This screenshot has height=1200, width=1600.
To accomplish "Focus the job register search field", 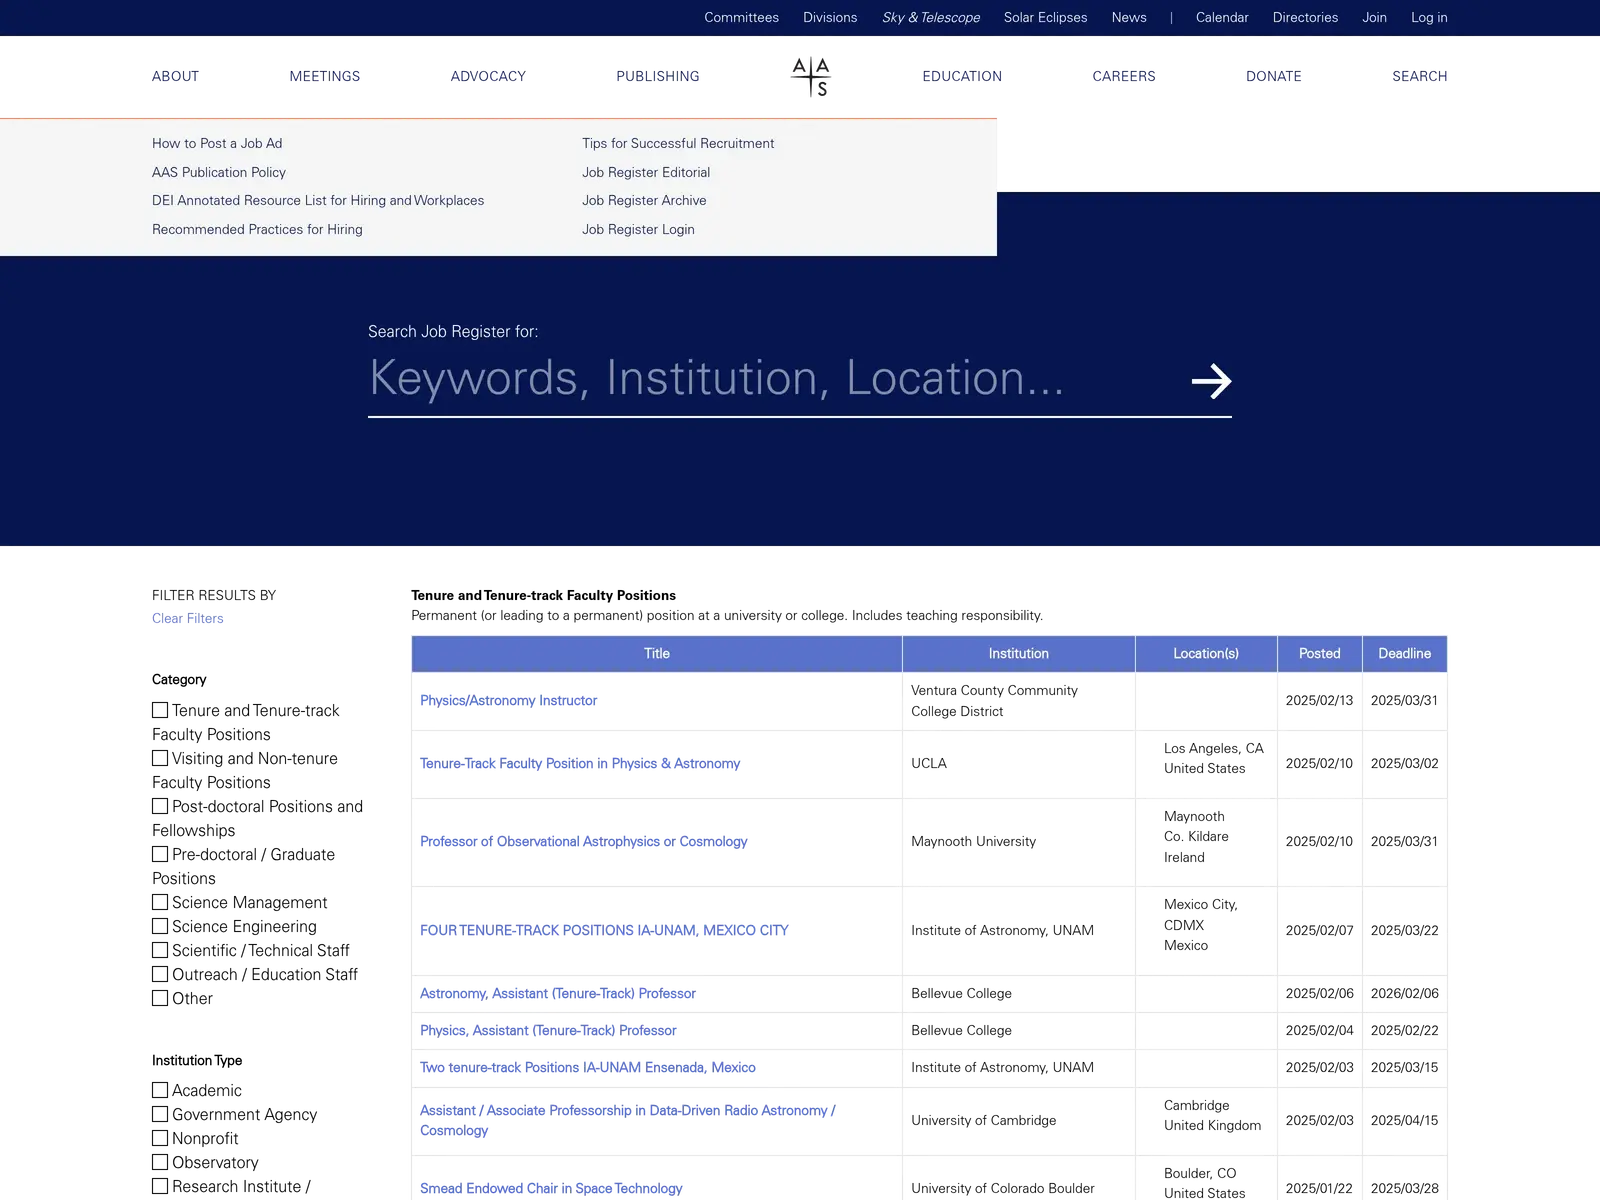I will pos(770,379).
